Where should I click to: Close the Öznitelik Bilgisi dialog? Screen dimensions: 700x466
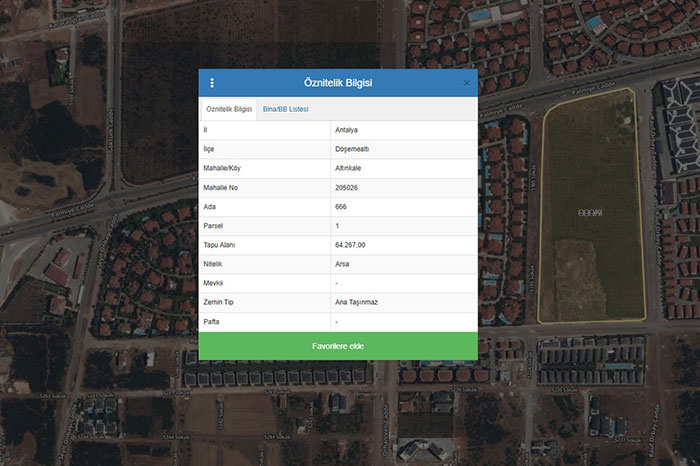pyautogui.click(x=466, y=83)
